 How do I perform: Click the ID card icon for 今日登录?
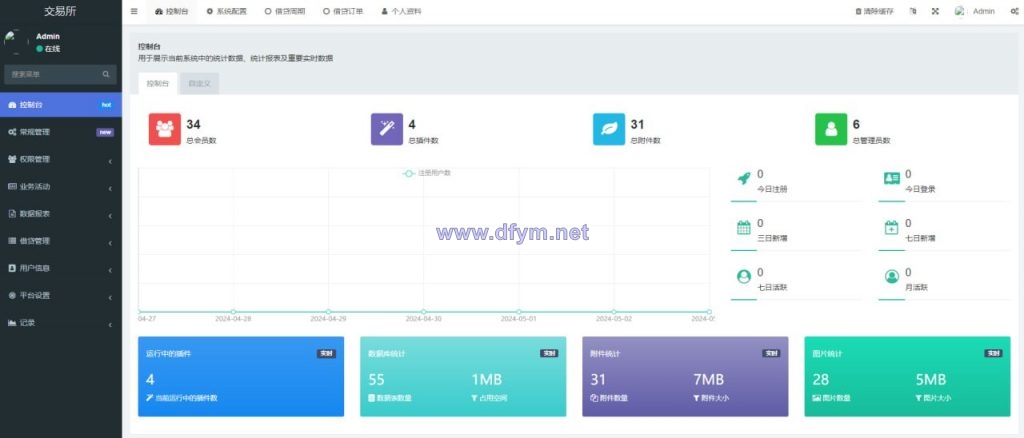(891, 178)
